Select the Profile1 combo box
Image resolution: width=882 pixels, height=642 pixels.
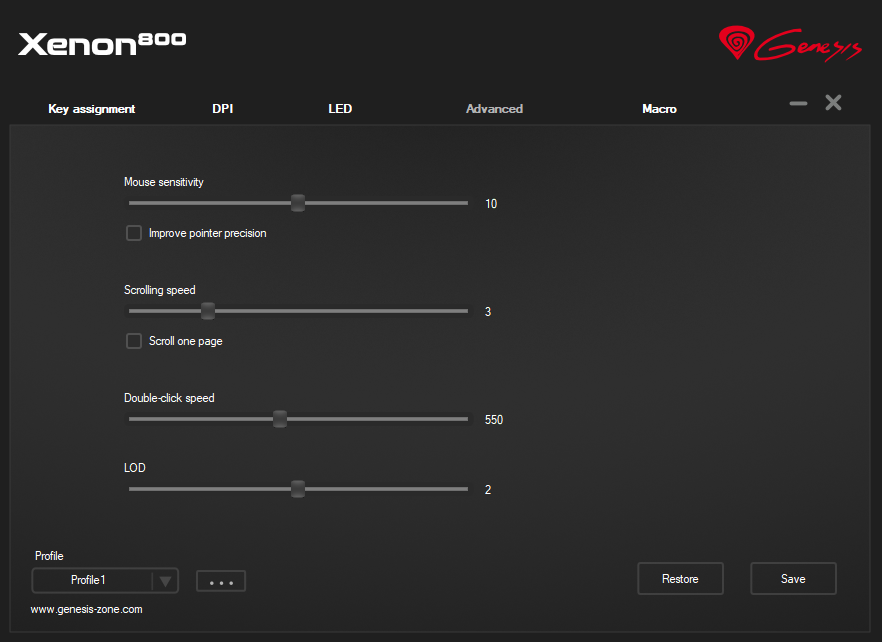(90, 580)
